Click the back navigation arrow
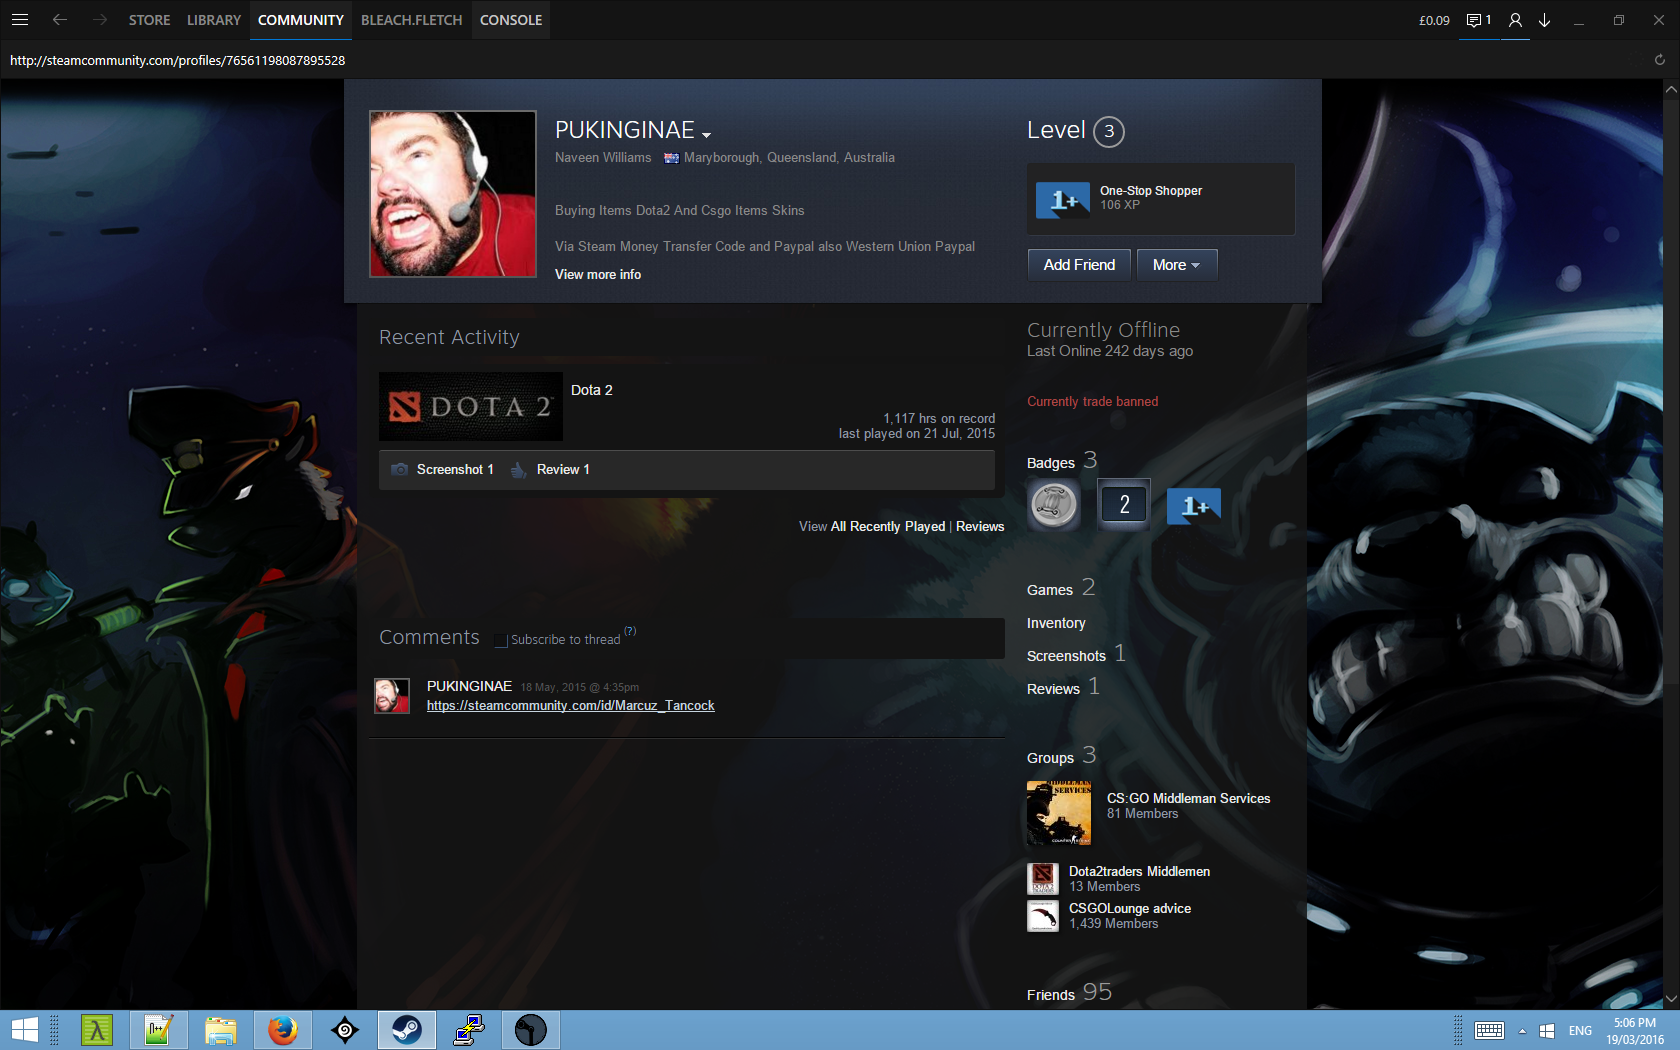This screenshot has height=1050, width=1680. tap(60, 20)
